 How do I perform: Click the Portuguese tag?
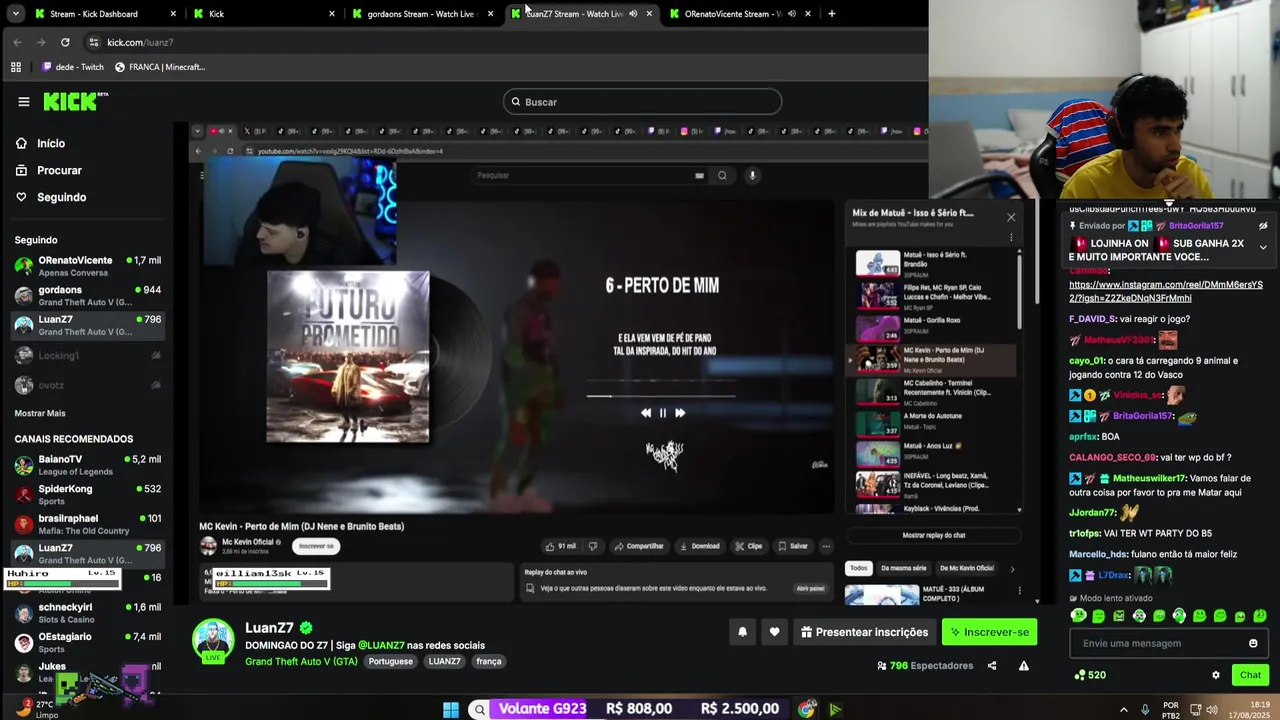[390, 661]
